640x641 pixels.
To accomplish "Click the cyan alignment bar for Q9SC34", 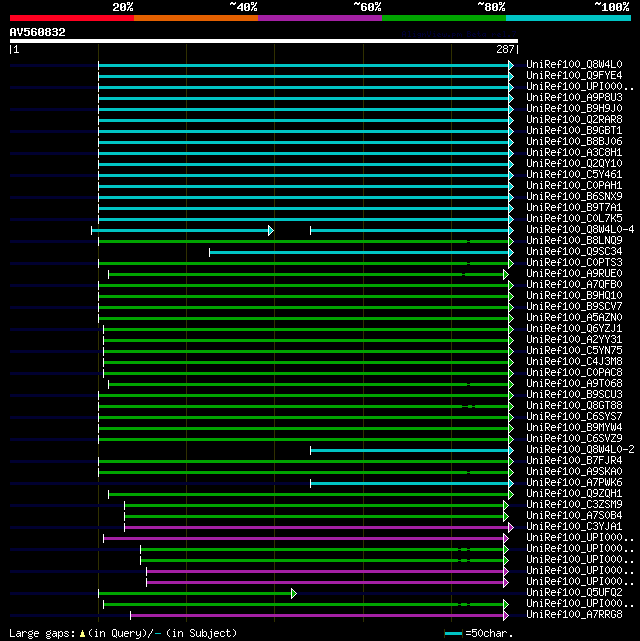I will click(x=360, y=253).
